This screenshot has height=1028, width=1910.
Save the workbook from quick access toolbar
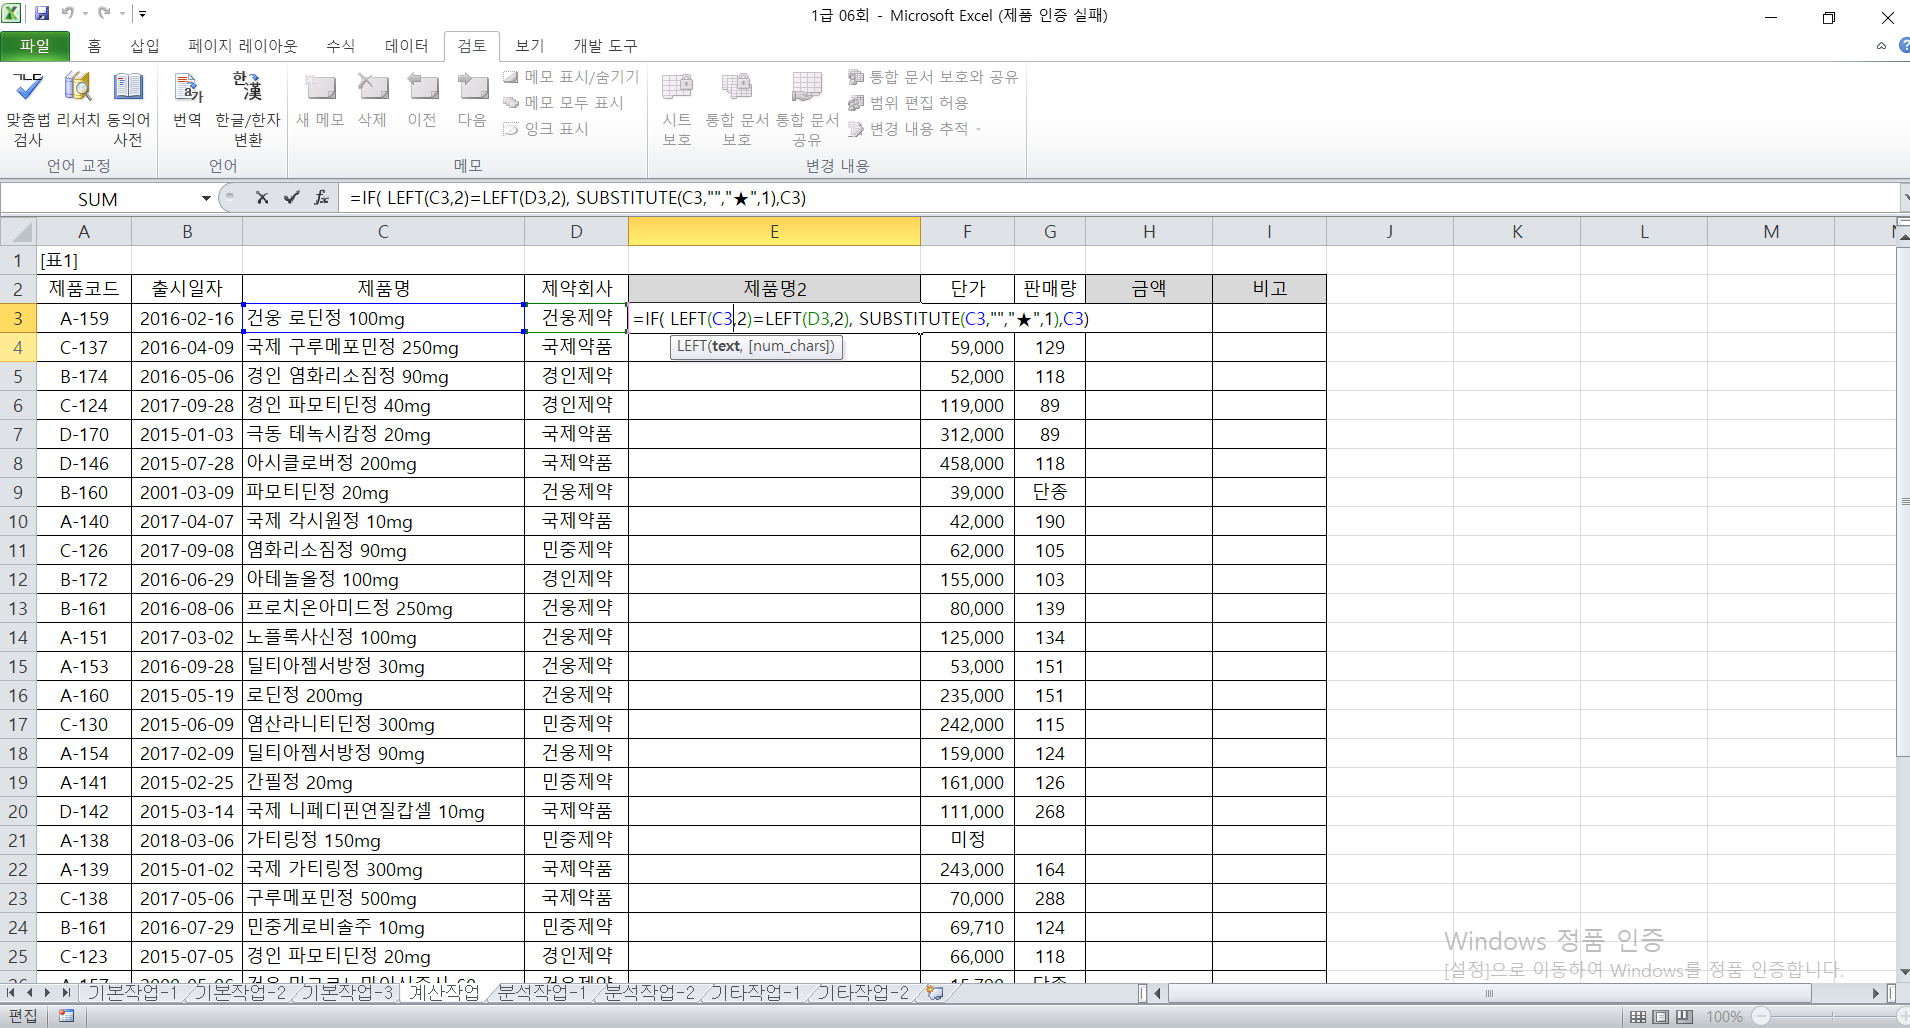click(42, 14)
